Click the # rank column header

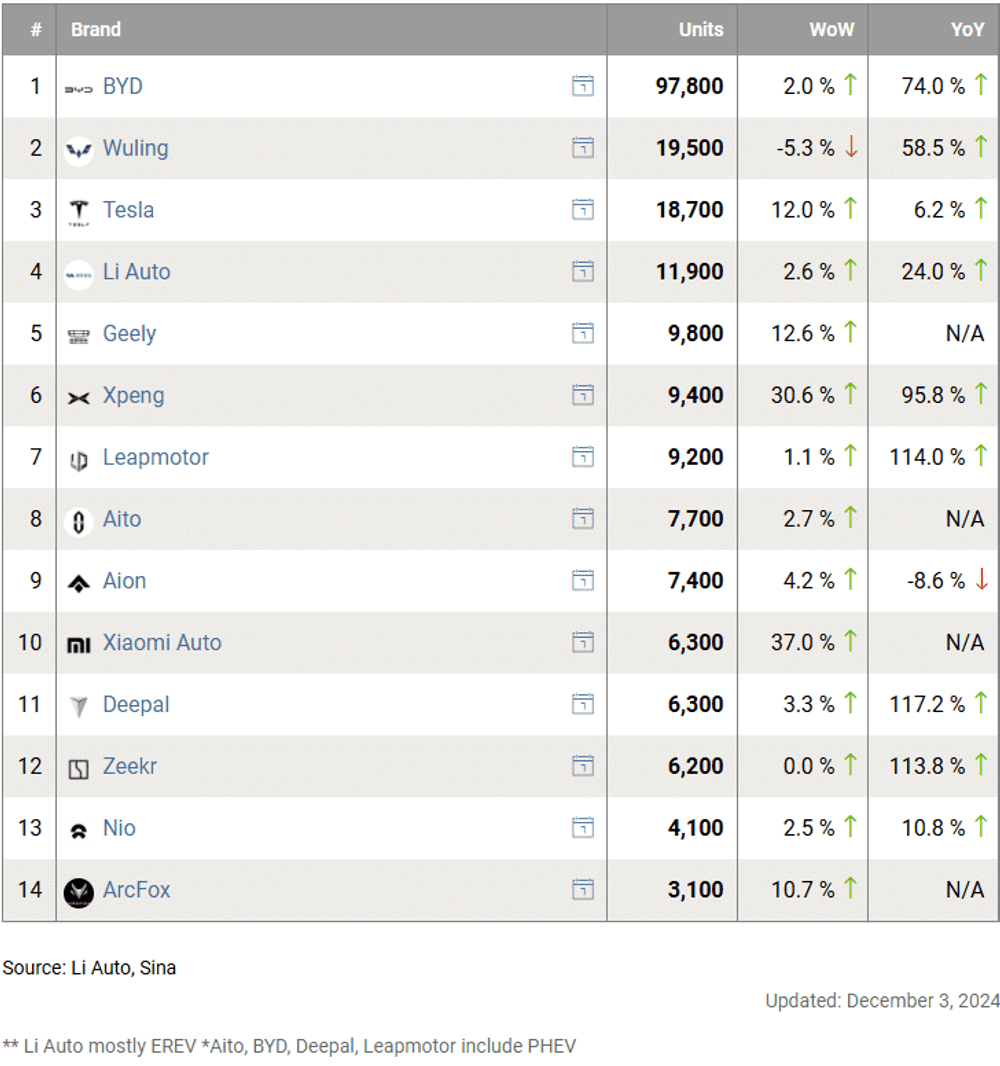36,29
